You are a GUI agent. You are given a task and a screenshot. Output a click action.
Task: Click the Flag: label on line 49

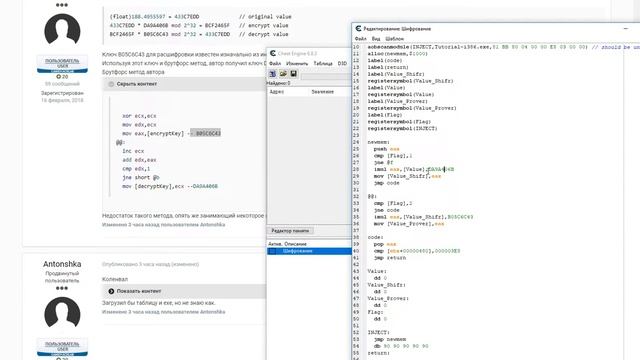click(x=375, y=312)
